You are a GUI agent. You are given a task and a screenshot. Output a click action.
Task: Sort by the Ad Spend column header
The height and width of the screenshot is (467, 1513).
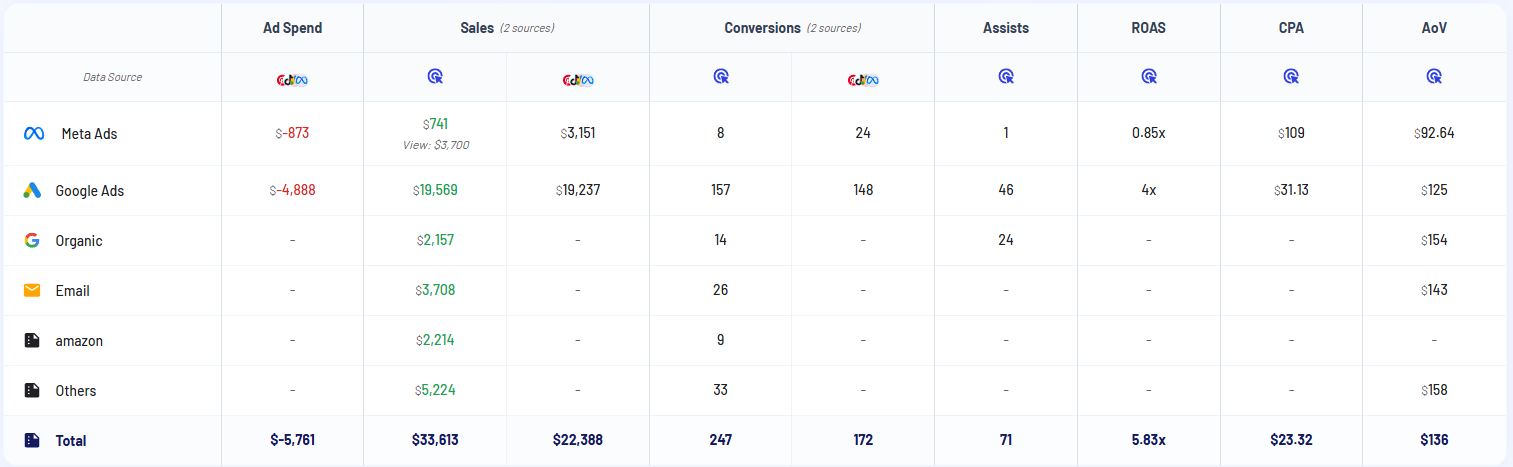point(292,28)
